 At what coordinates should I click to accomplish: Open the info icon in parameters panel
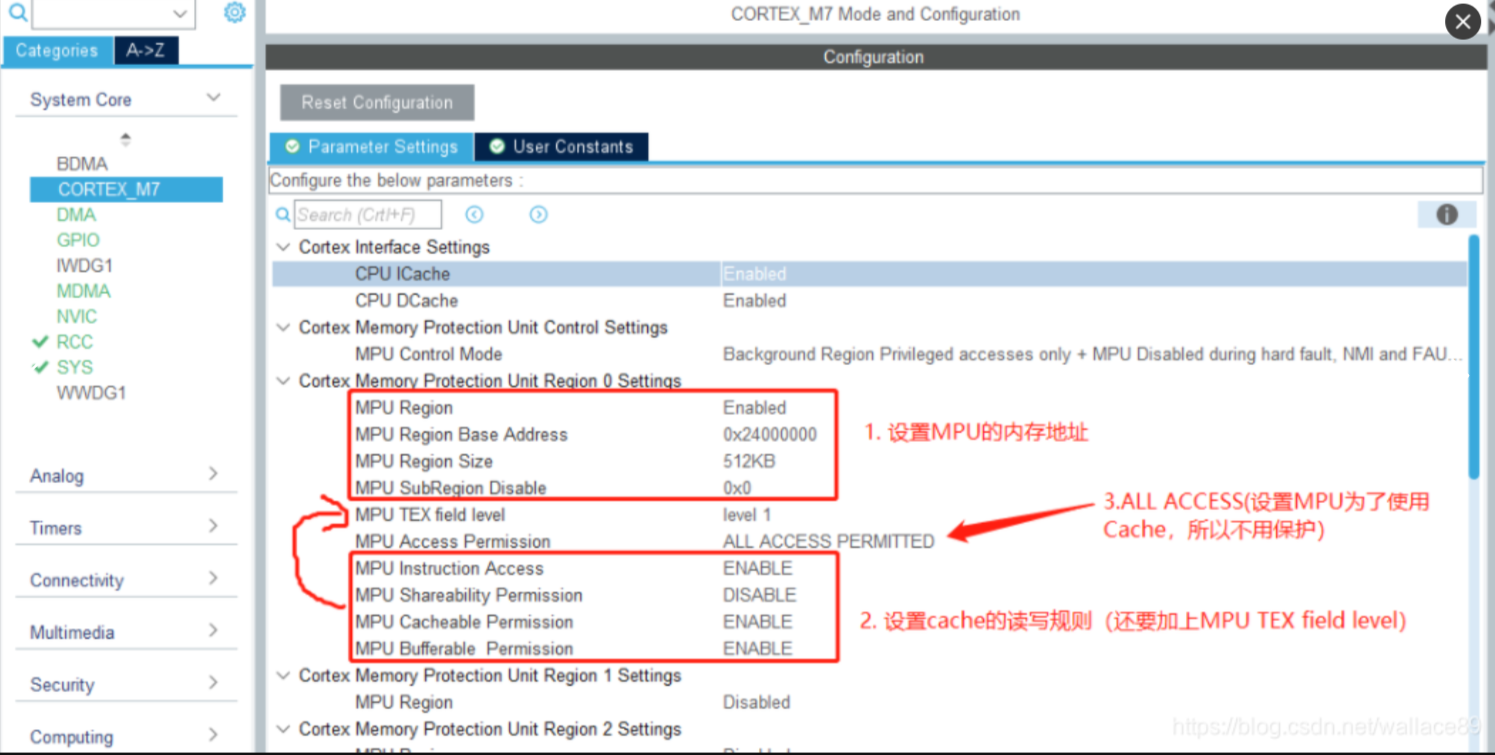coord(1446,214)
